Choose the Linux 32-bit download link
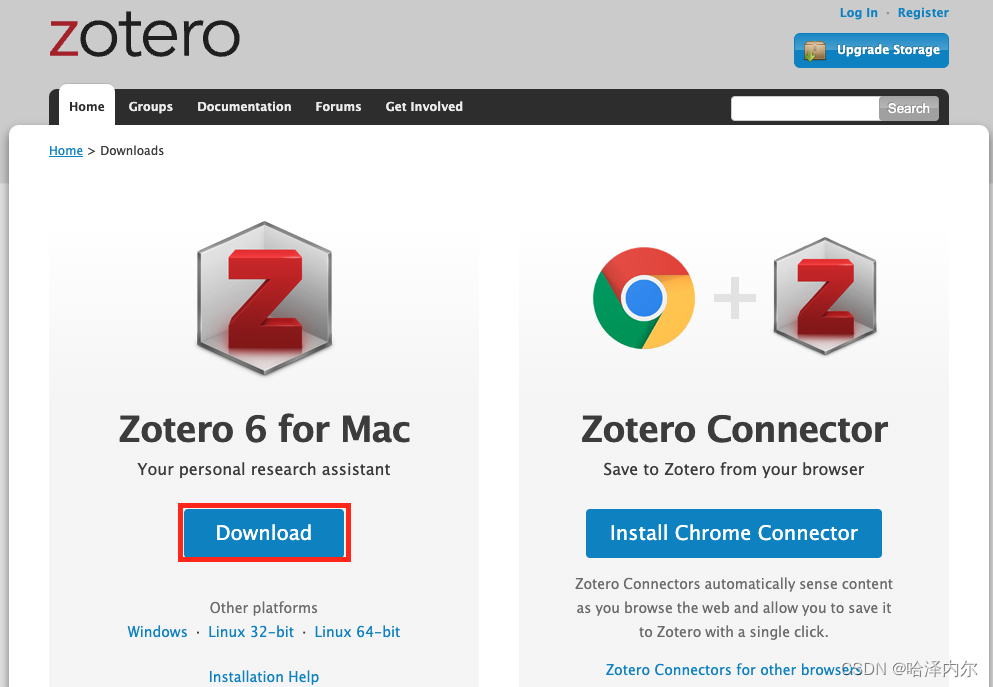The image size is (993, 687). (251, 631)
